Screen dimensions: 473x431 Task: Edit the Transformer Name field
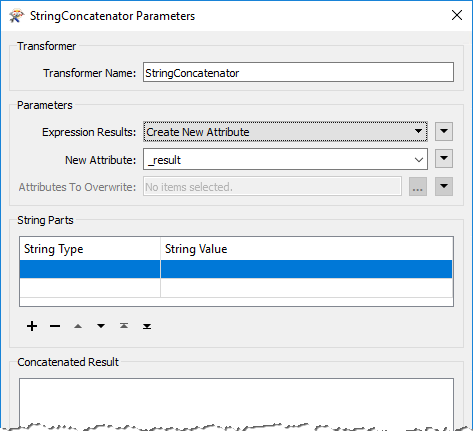click(298, 72)
